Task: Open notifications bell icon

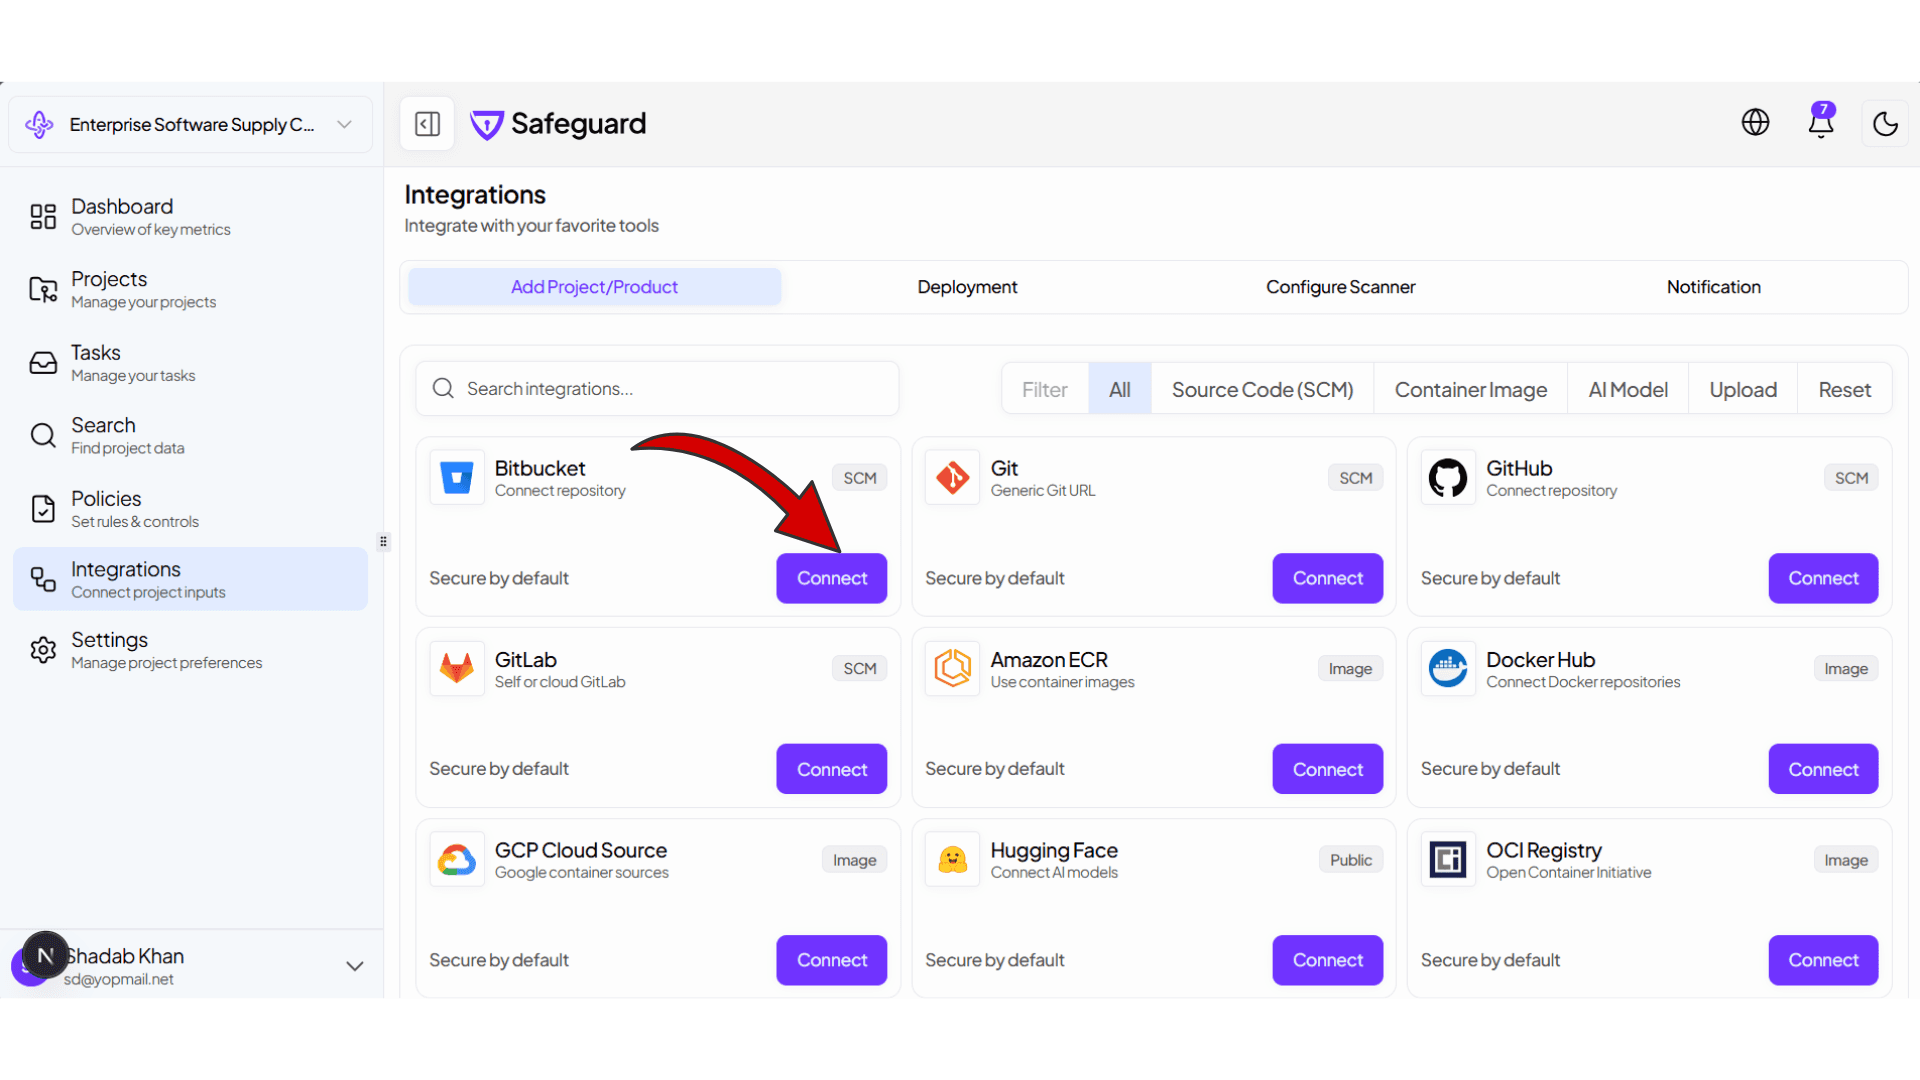Action: (1821, 122)
